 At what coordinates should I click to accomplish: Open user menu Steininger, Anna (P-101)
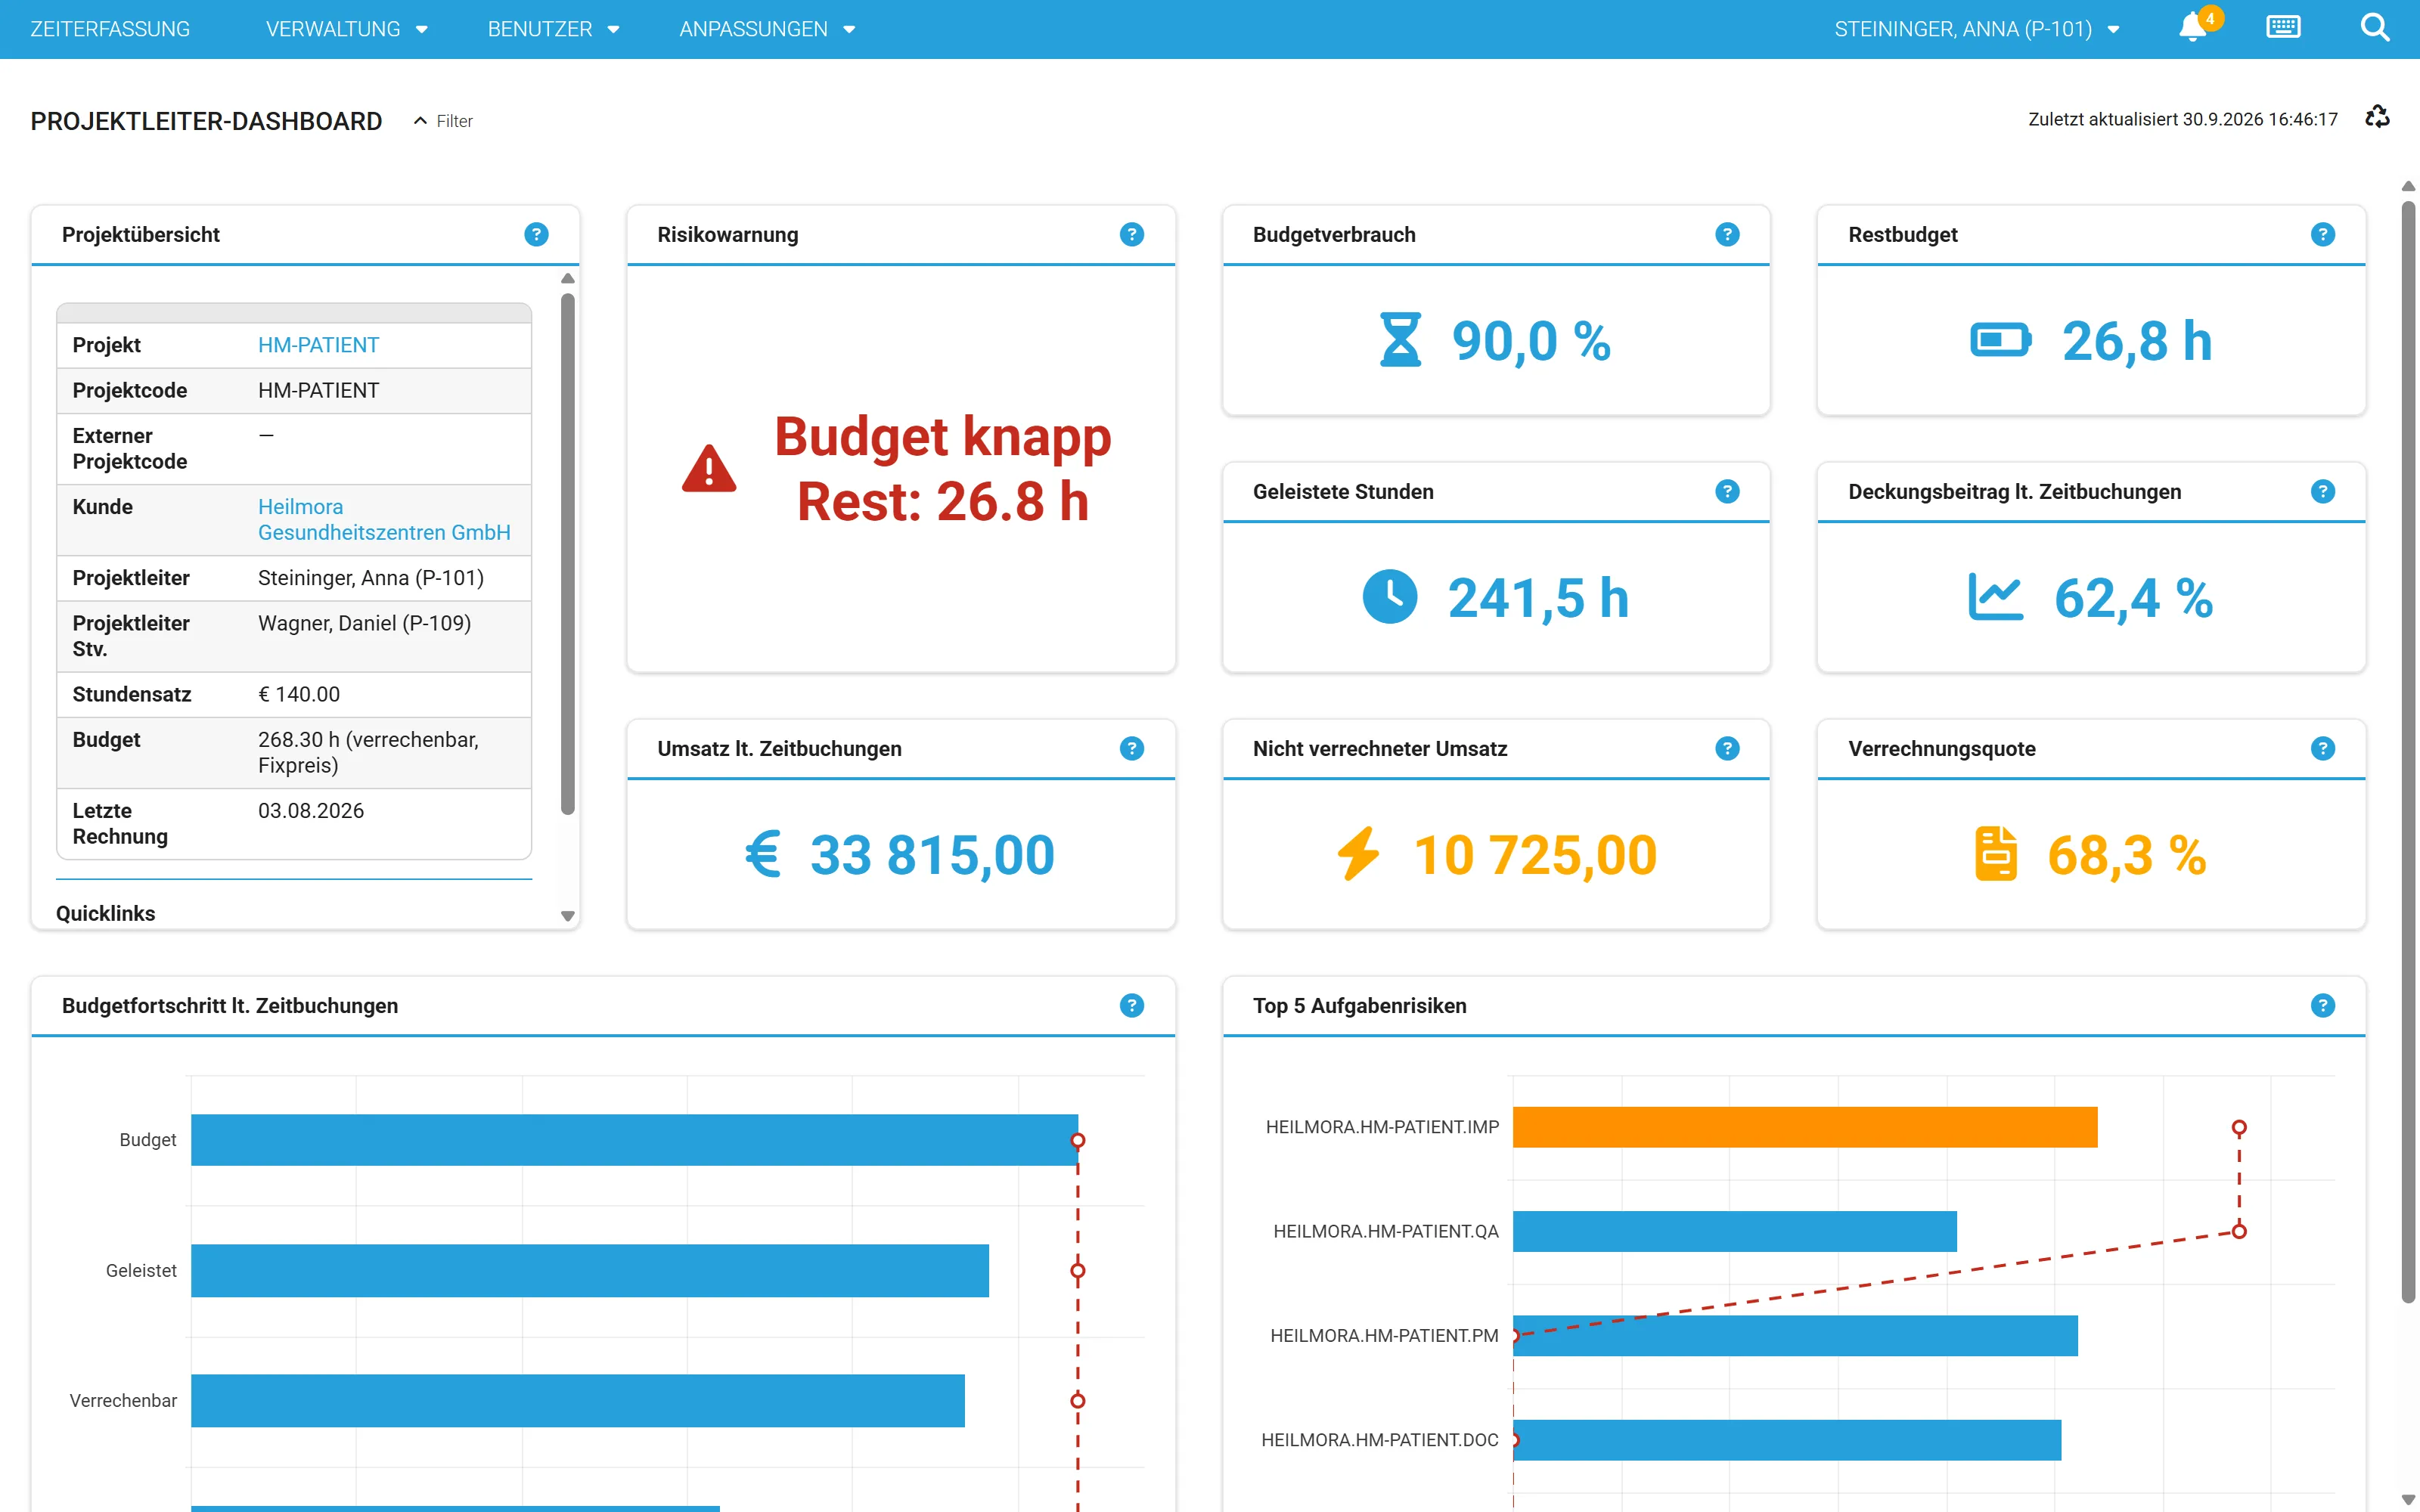(1976, 29)
